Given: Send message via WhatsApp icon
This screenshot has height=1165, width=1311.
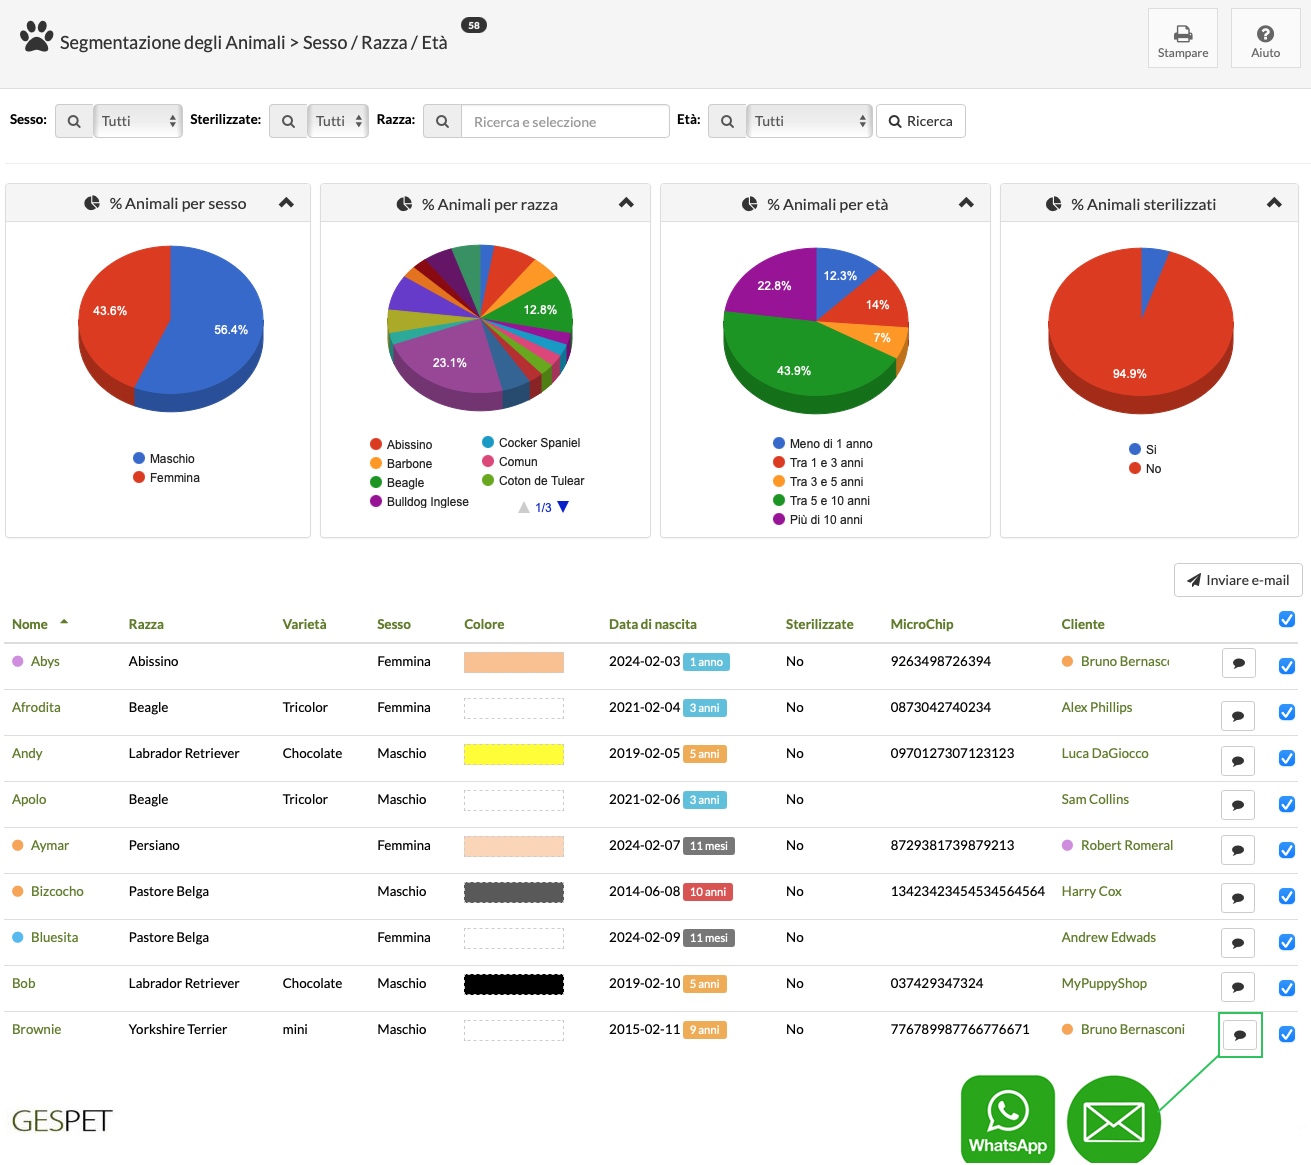Looking at the screenshot, I should point(1008,1119).
